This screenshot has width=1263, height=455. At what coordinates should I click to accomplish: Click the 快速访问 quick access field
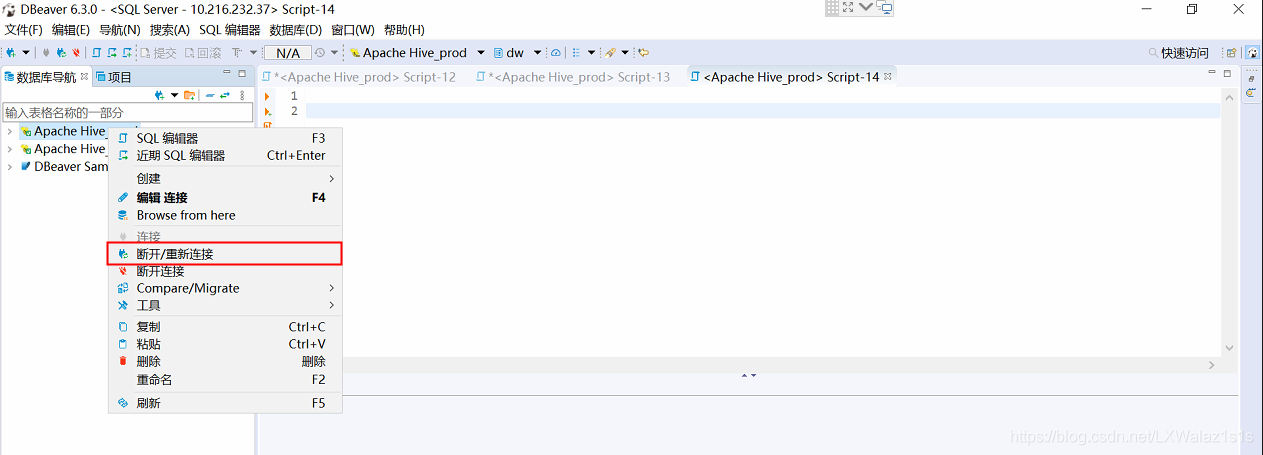point(1184,53)
